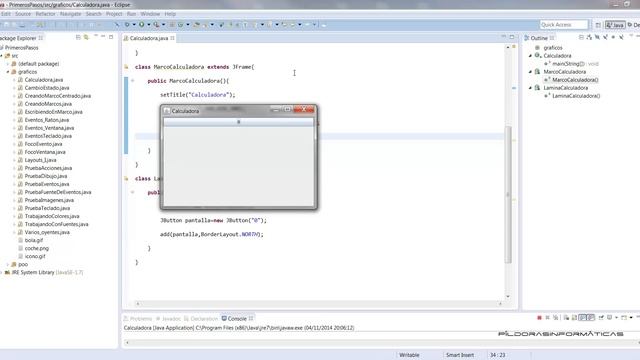Screen dimensions: 640x360
Task: Click Remove Launch icon in Console toolbar
Action: [x=547, y=318]
